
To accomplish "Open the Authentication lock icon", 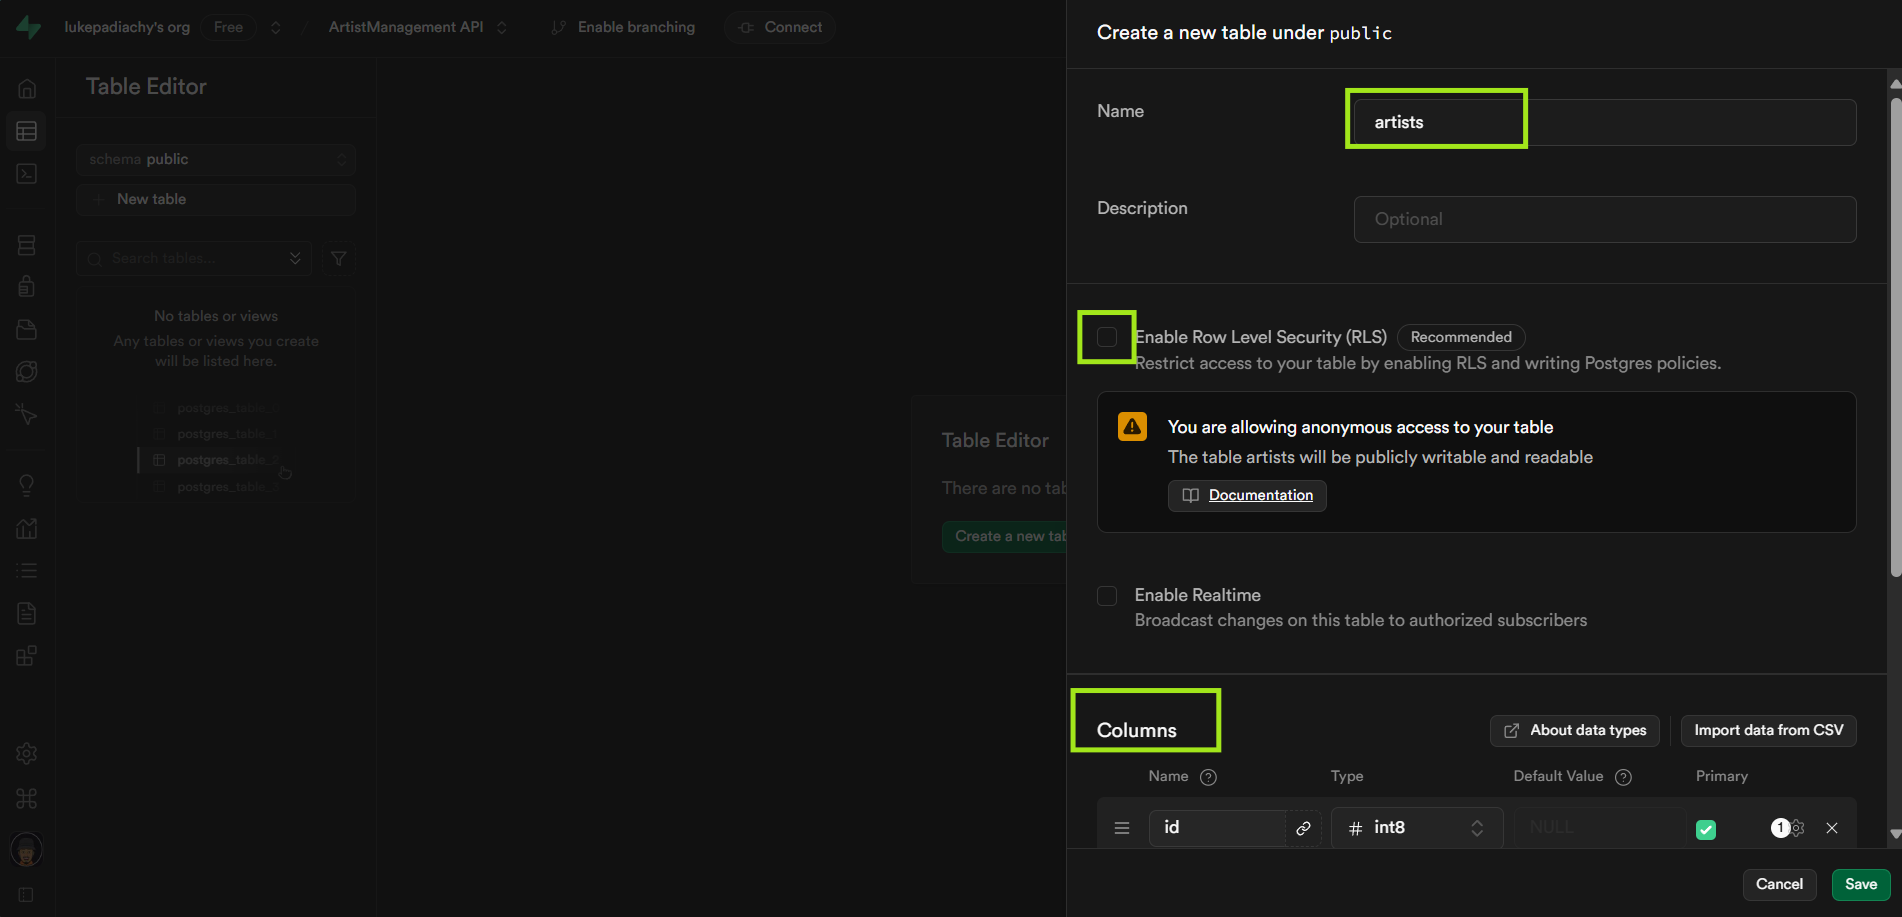I will [x=27, y=287].
